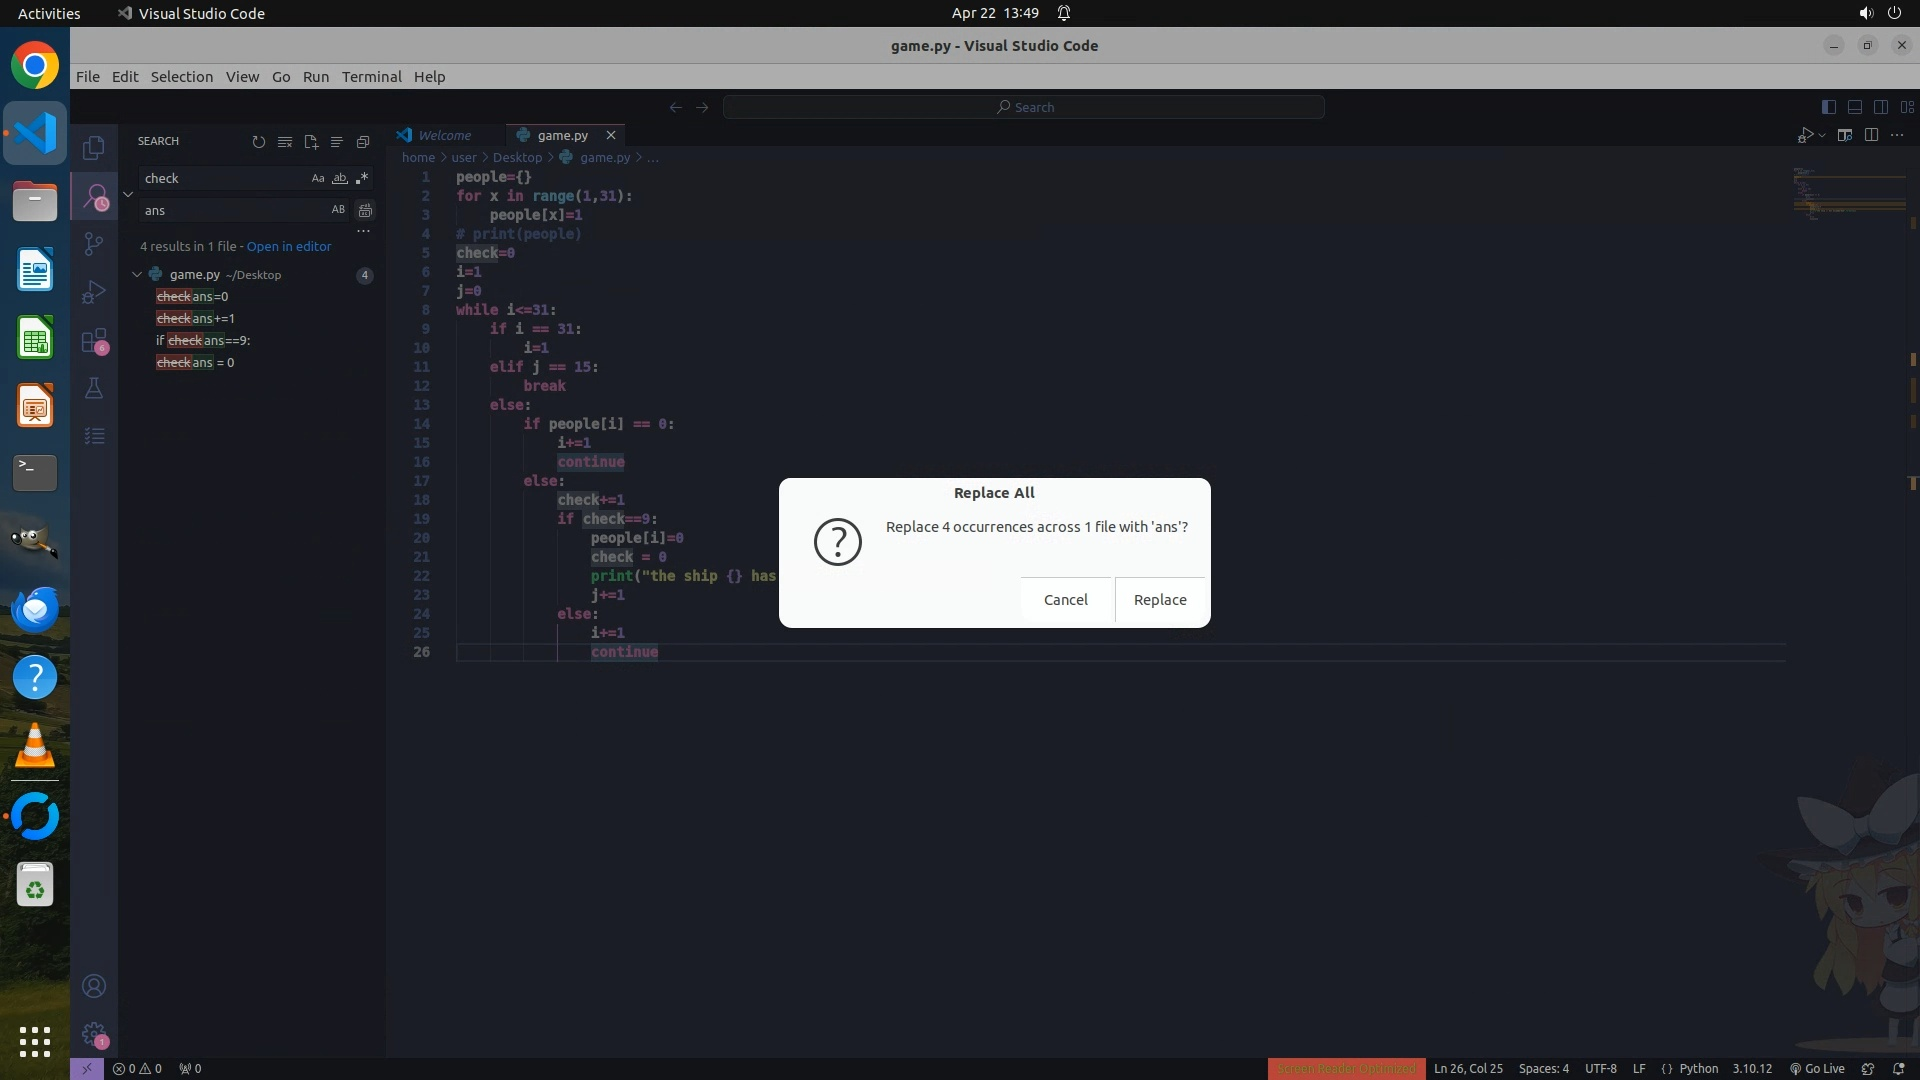Screen dimensions: 1920x1080
Task: Toggle Match Case search option
Action: coord(318,178)
